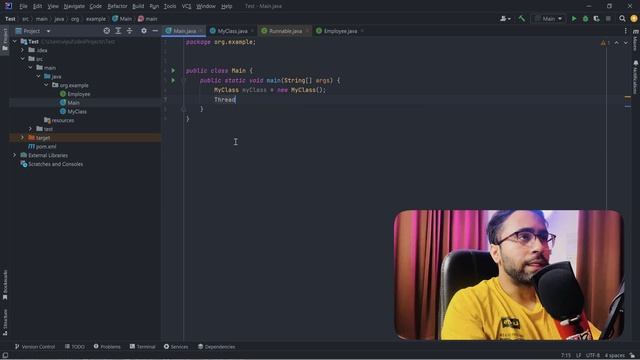Click LF line separator in status bar
The image size is (640, 360).
[578, 356]
